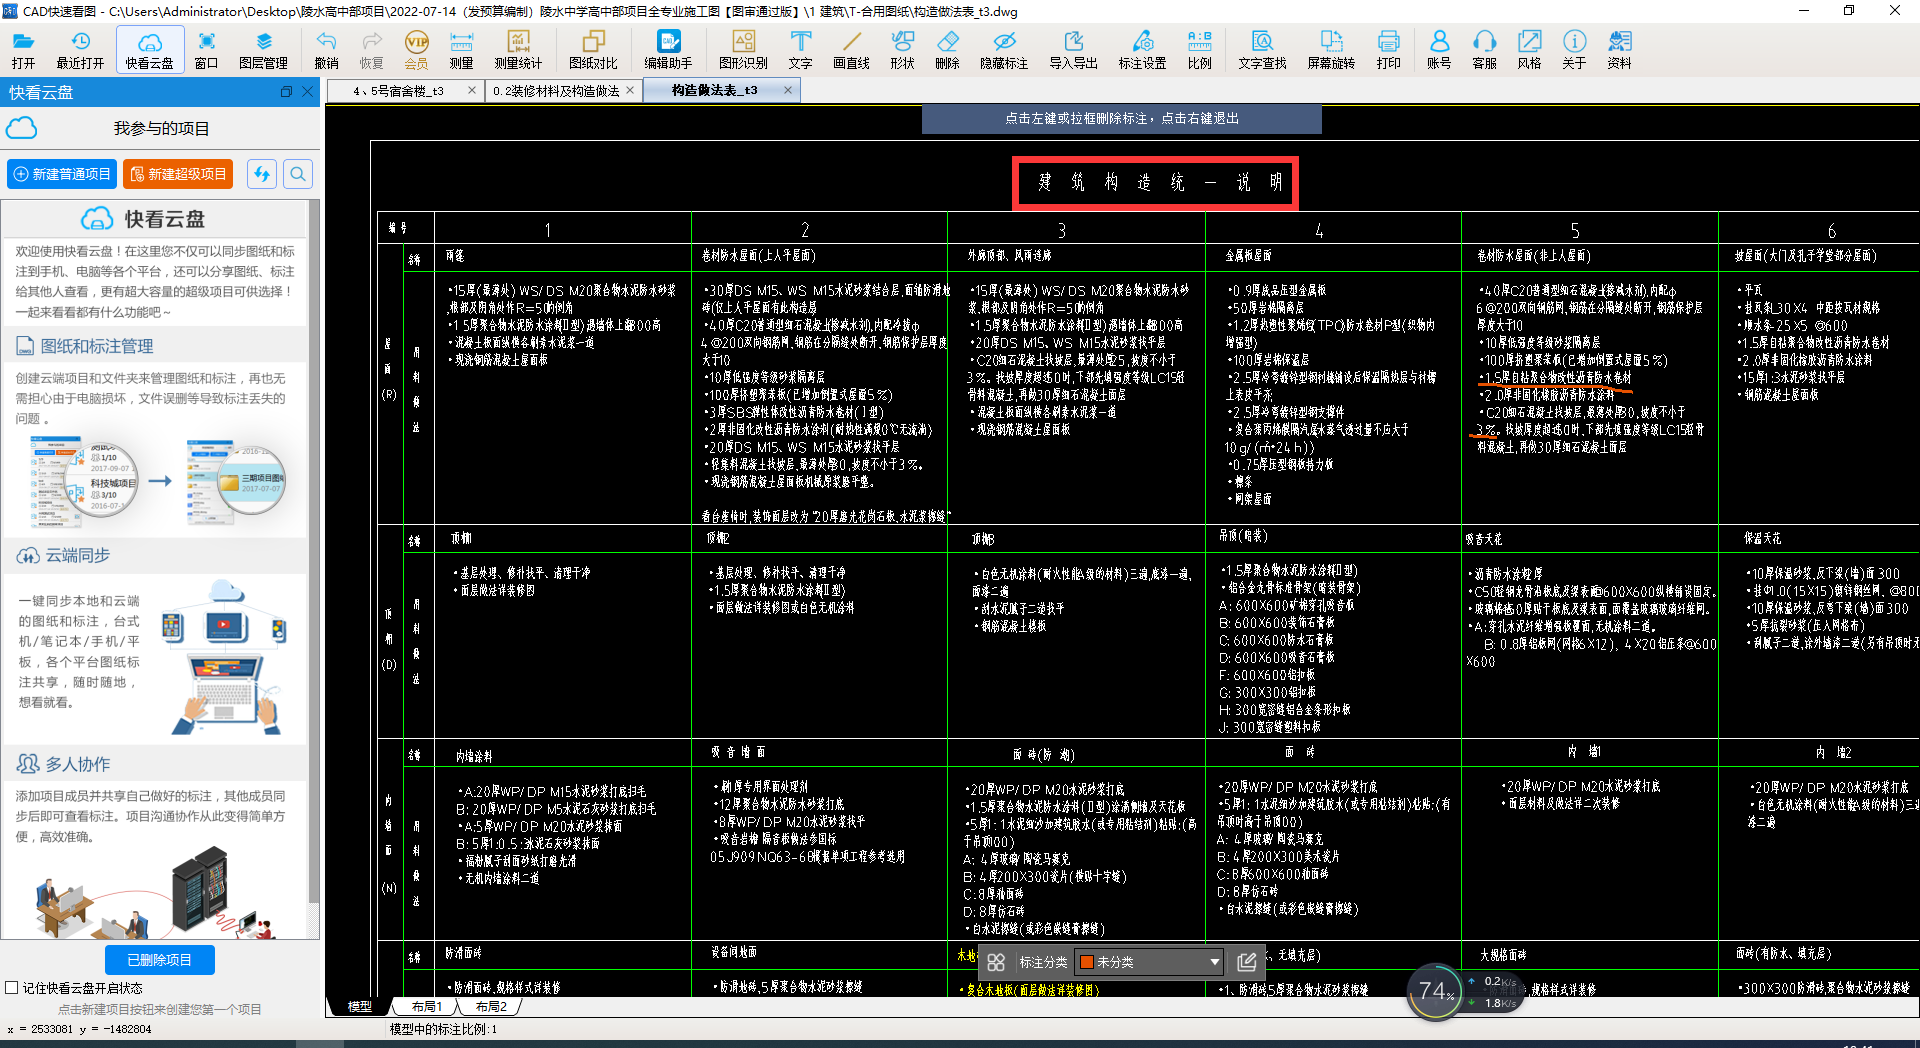Launch 图纸对比 drawing compare tool
Image resolution: width=1920 pixels, height=1048 pixels.
coord(593,49)
